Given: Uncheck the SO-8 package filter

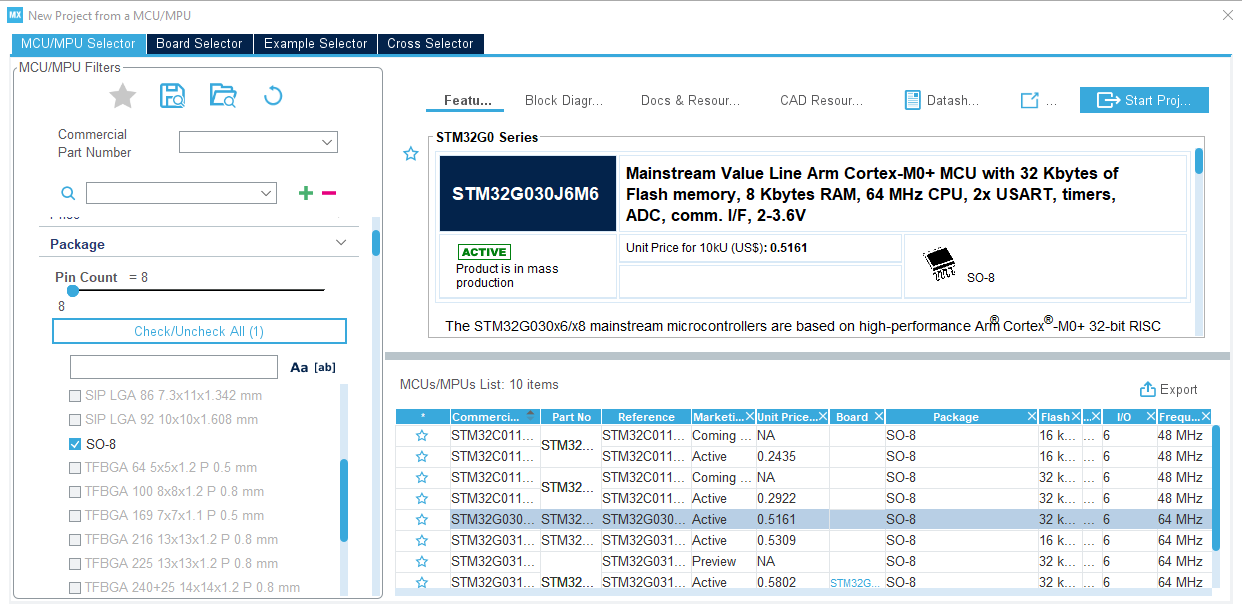Looking at the screenshot, I should point(74,444).
